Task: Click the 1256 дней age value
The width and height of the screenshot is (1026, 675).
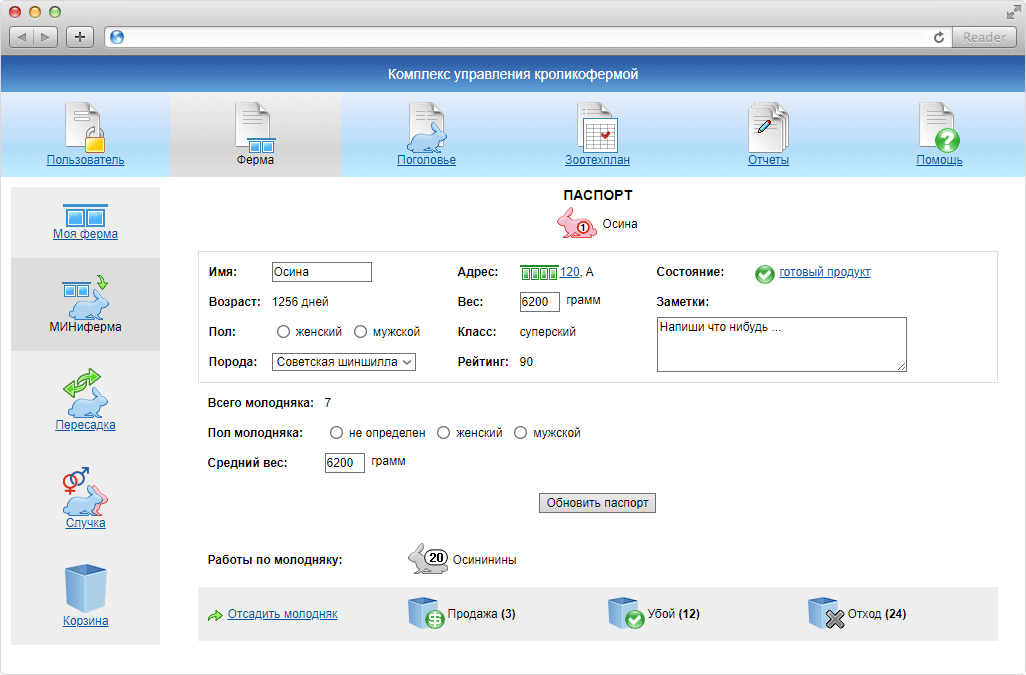Action: pyautogui.click(x=300, y=302)
